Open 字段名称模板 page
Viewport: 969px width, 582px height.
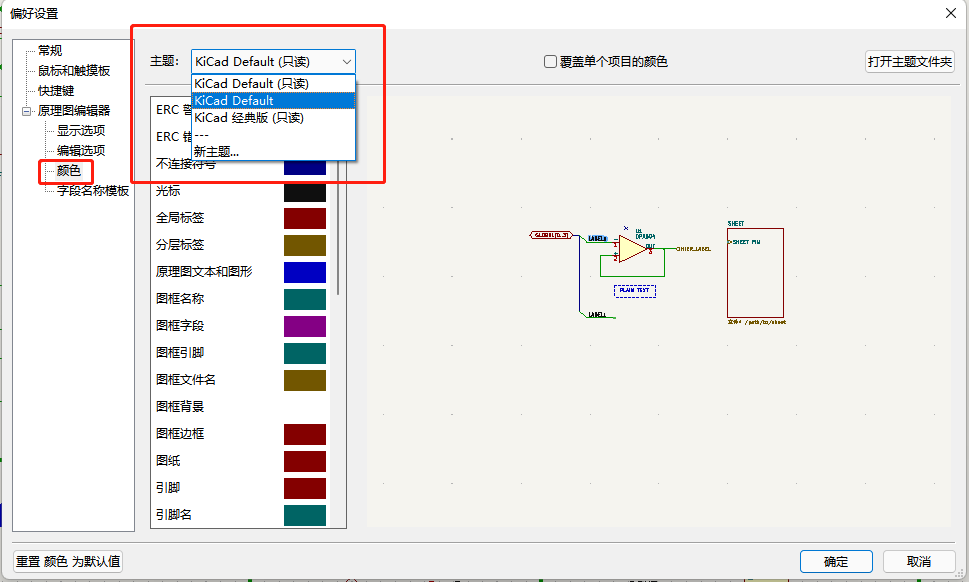tap(93, 191)
